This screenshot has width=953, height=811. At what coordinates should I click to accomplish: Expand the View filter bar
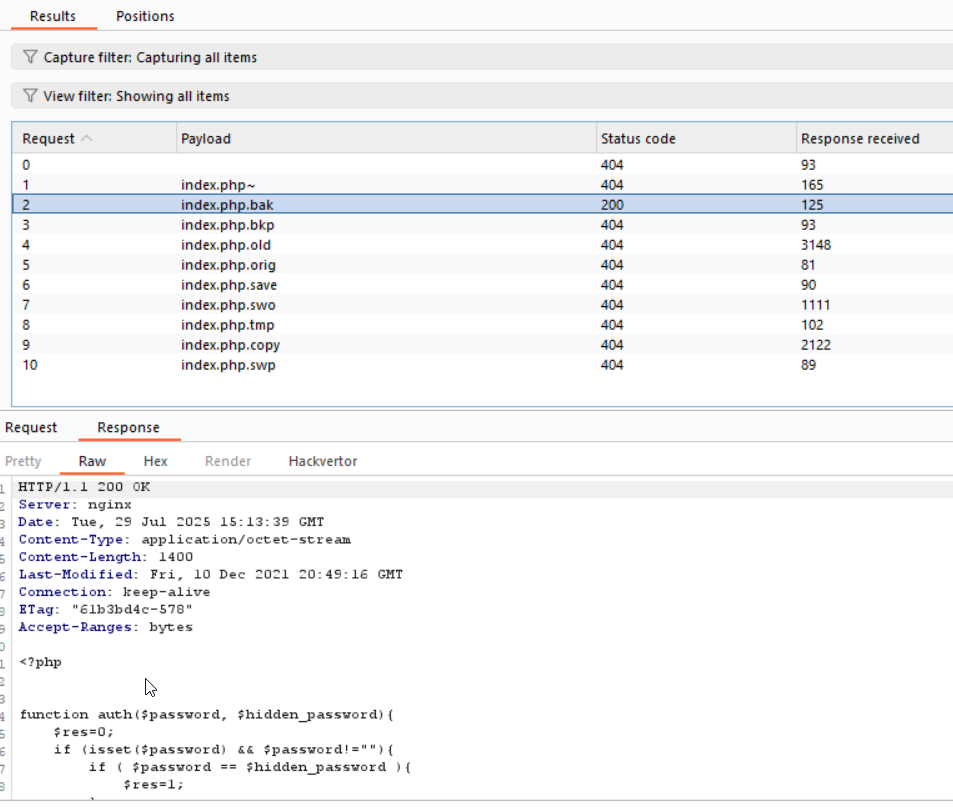[x=480, y=97]
